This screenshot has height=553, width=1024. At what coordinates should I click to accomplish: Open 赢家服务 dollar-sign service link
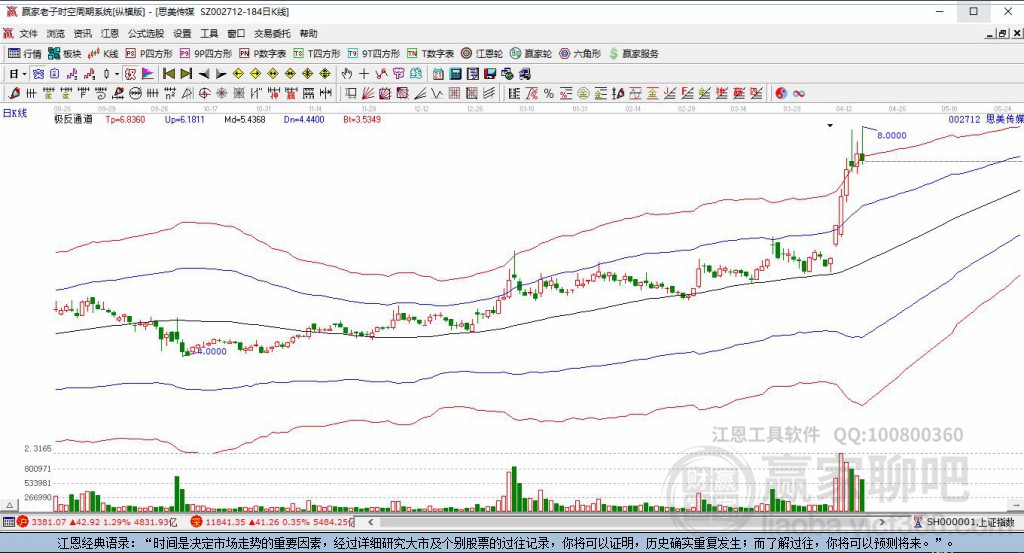coord(633,54)
